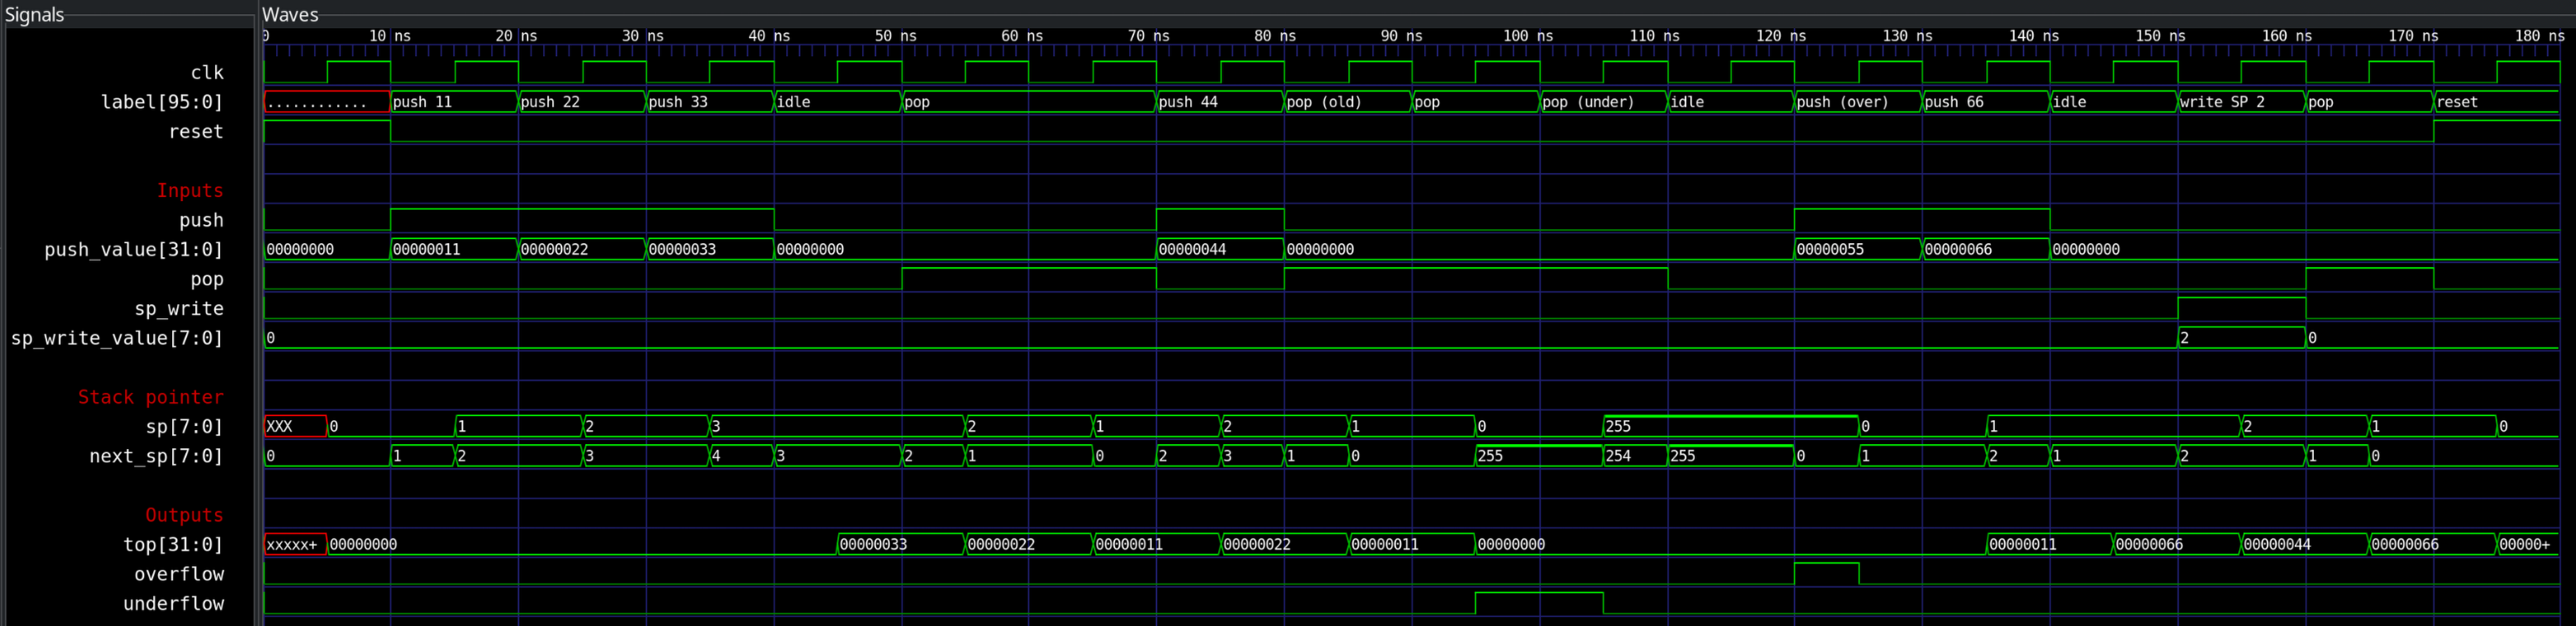Click the "push (over)" label segment
Screen dimensions: 2576x626
1858,102
